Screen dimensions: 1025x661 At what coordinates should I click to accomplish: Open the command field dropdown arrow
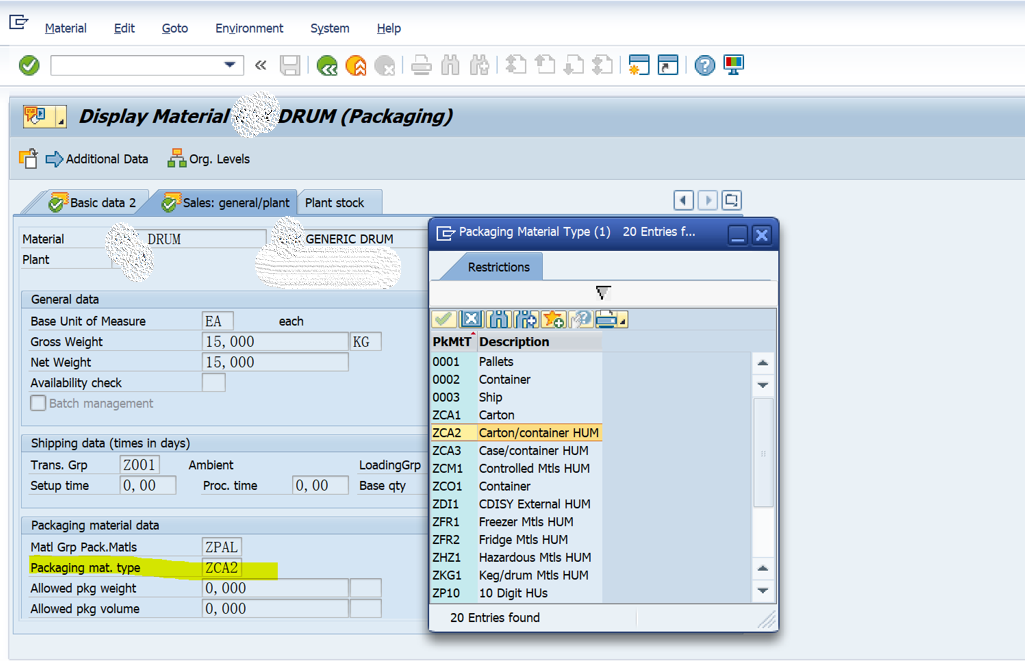(232, 65)
